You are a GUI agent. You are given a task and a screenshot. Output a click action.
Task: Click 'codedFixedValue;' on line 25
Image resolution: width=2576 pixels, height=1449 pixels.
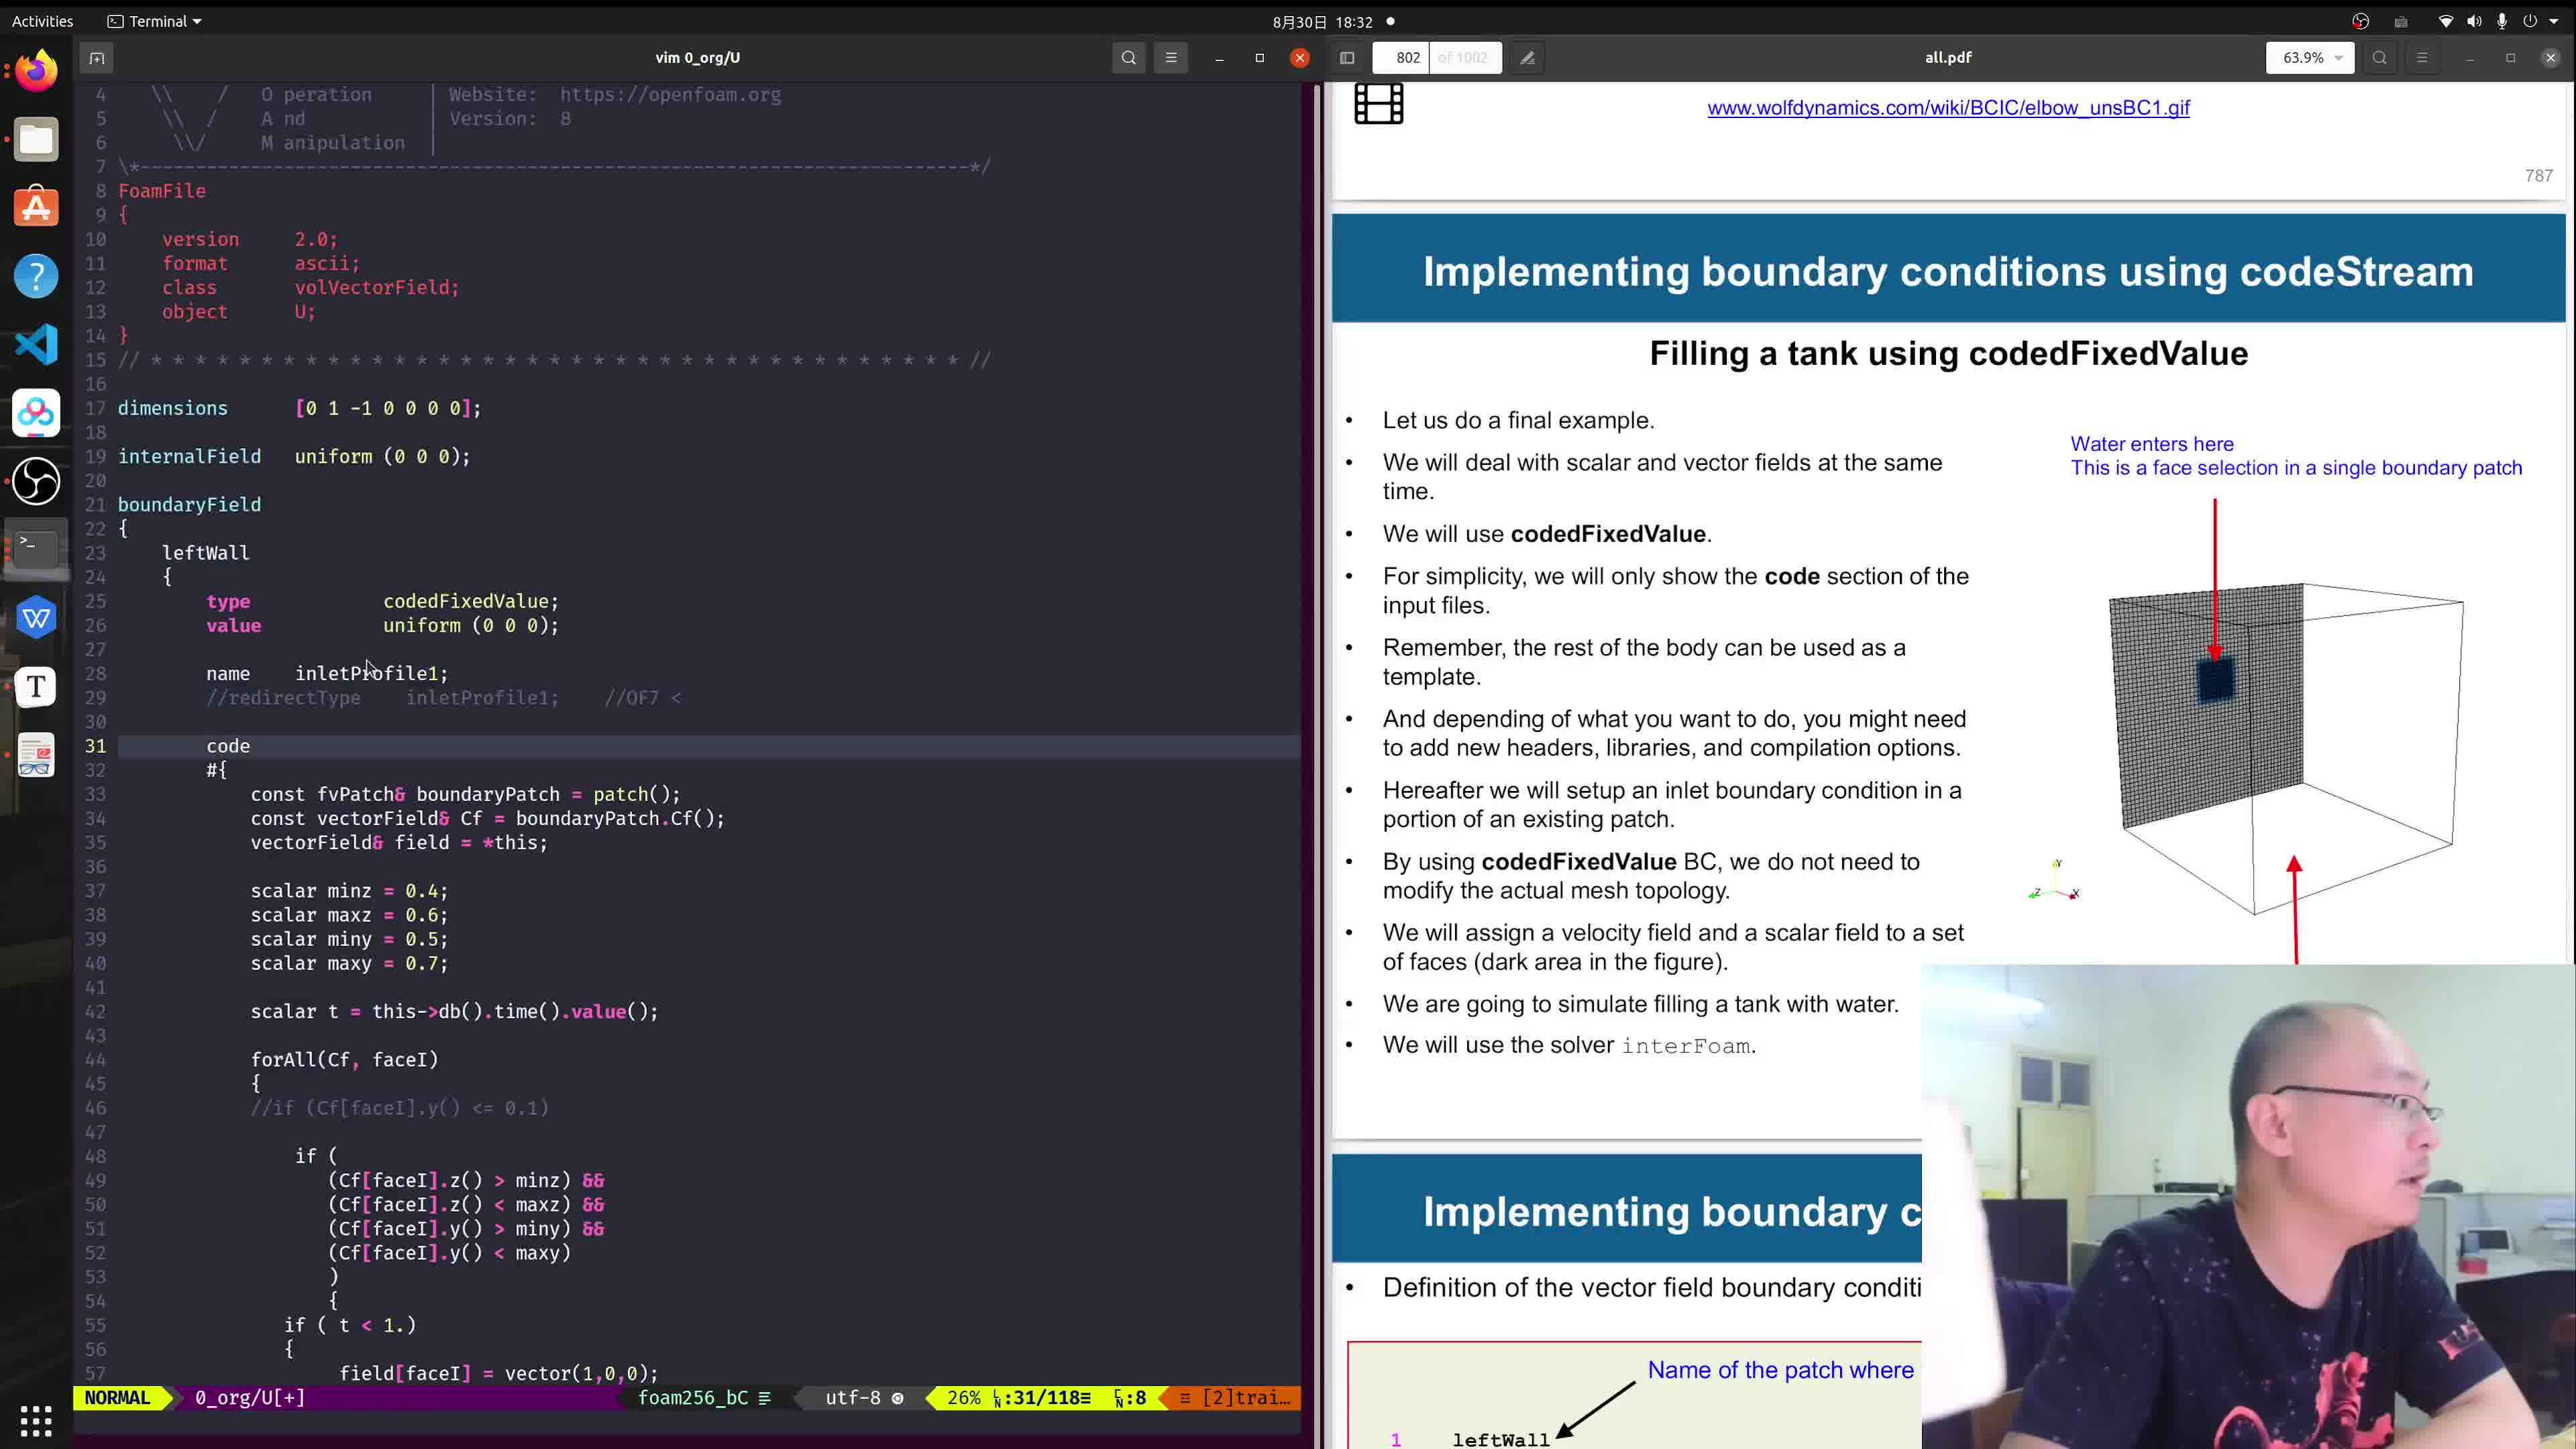pos(470,601)
